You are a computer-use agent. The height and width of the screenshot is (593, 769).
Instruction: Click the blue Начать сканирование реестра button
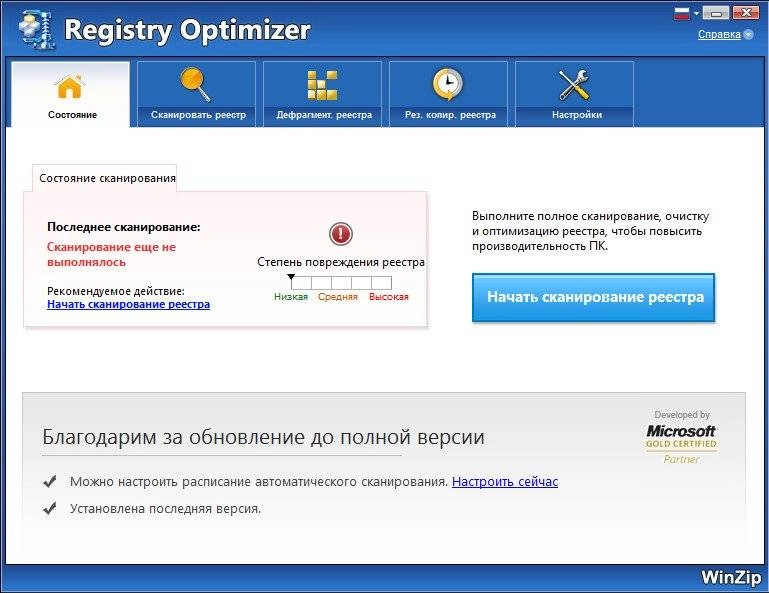point(593,297)
